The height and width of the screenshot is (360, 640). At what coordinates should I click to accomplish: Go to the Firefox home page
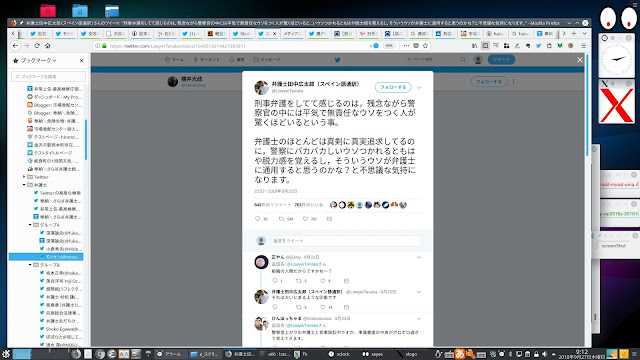(x=48, y=46)
